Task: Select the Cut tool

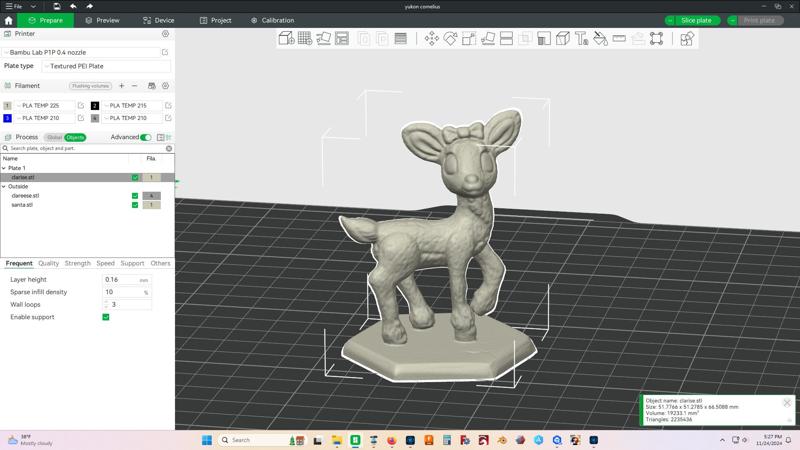Action: [x=506, y=38]
